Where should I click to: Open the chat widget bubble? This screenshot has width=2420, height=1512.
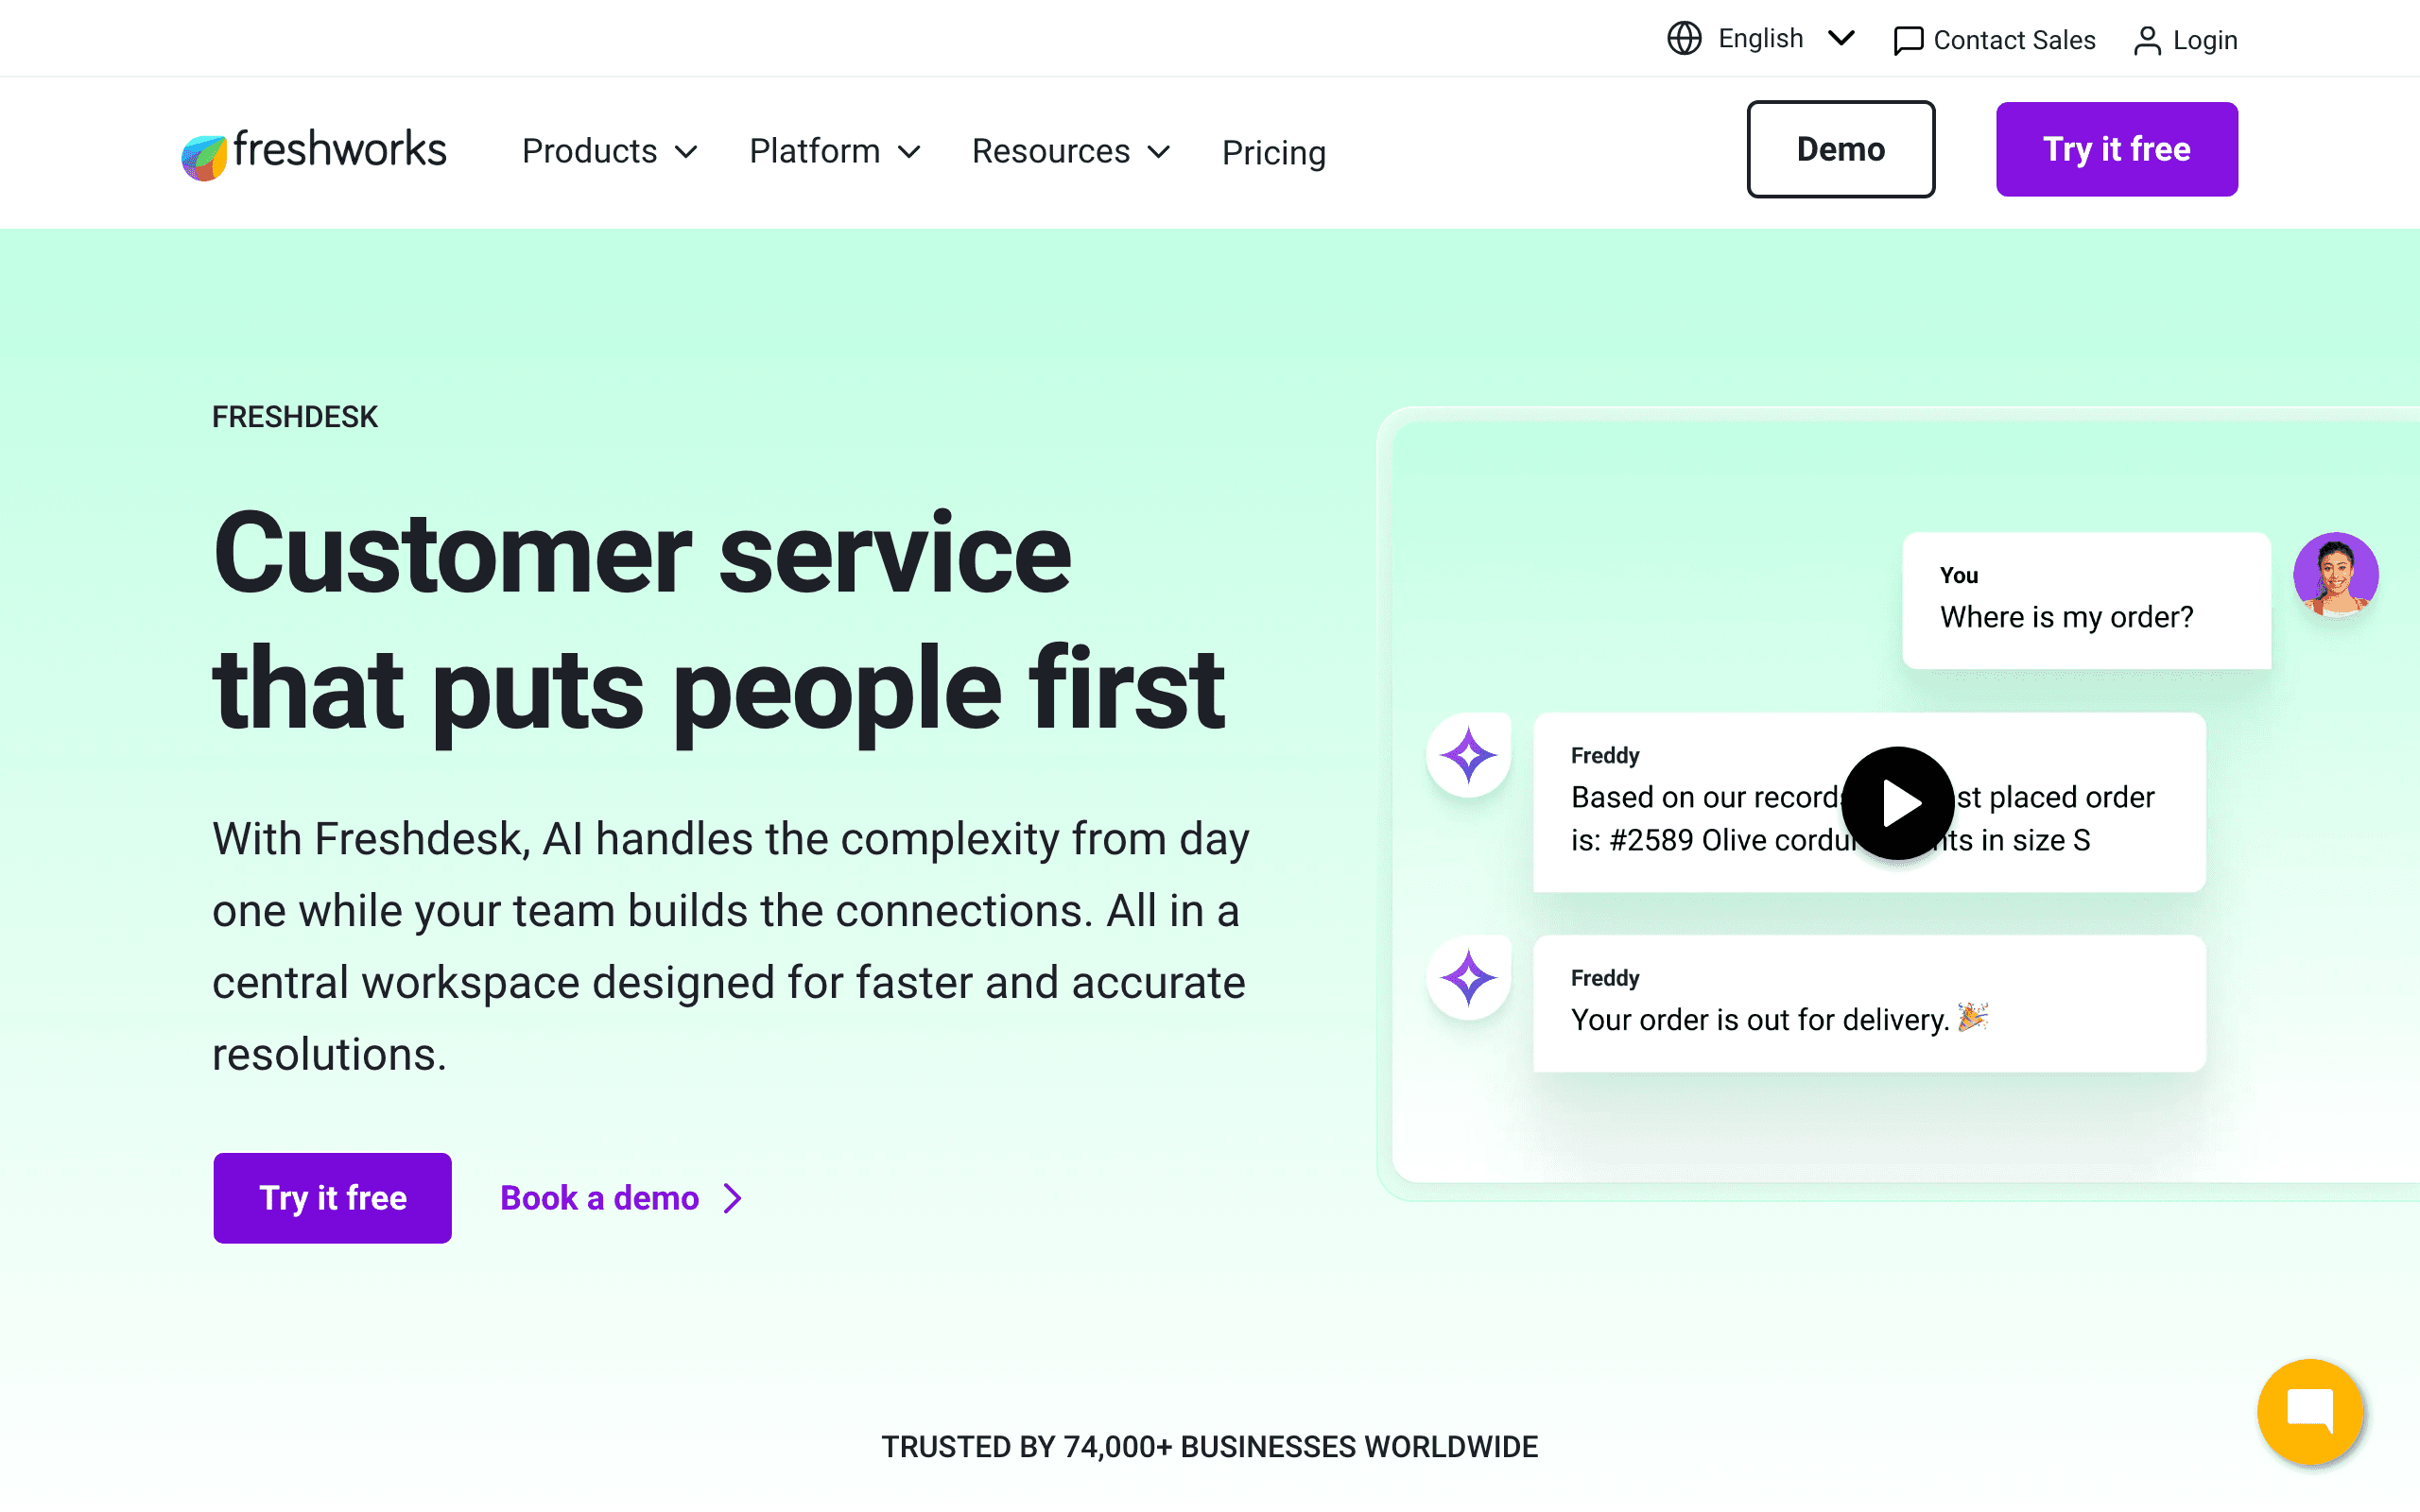point(2311,1411)
